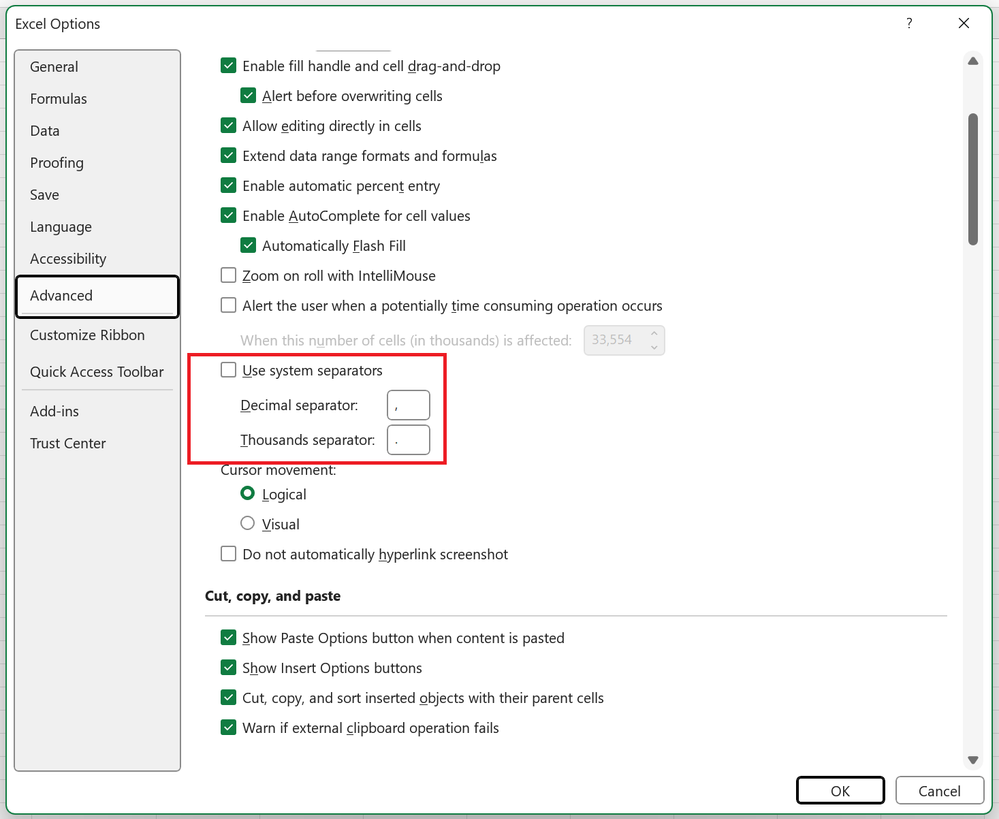Open Help with the question mark icon
The image size is (999, 819).
[x=909, y=24]
